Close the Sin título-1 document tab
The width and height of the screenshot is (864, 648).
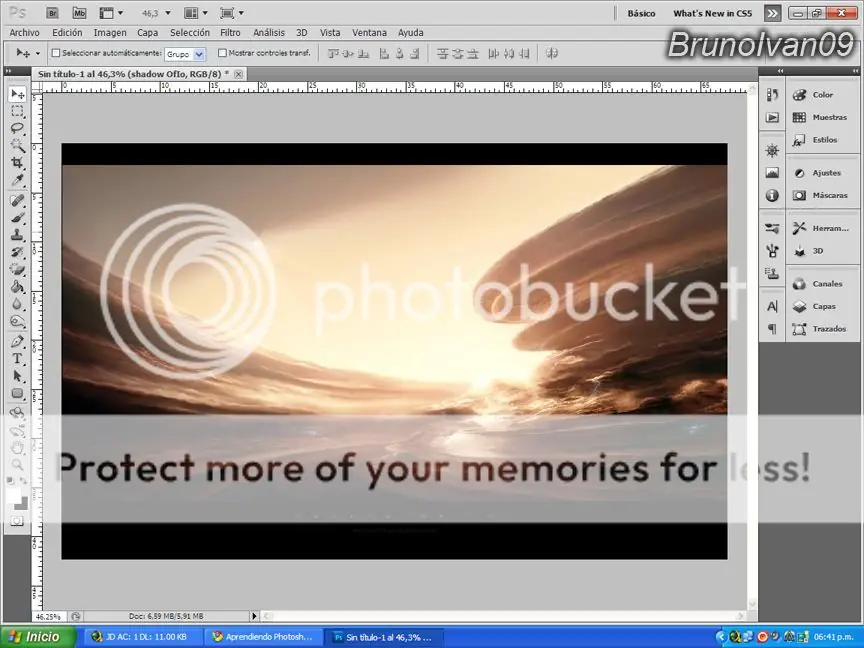pyautogui.click(x=239, y=74)
